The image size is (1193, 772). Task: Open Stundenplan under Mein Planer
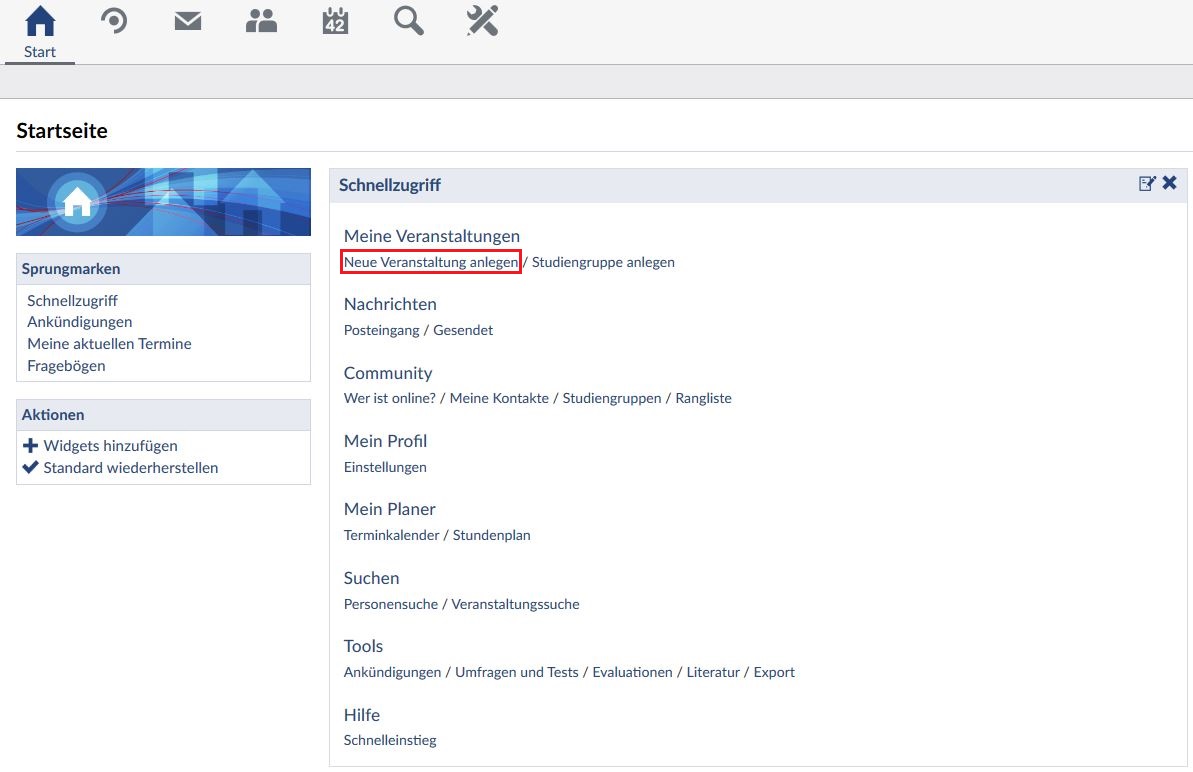[491, 535]
